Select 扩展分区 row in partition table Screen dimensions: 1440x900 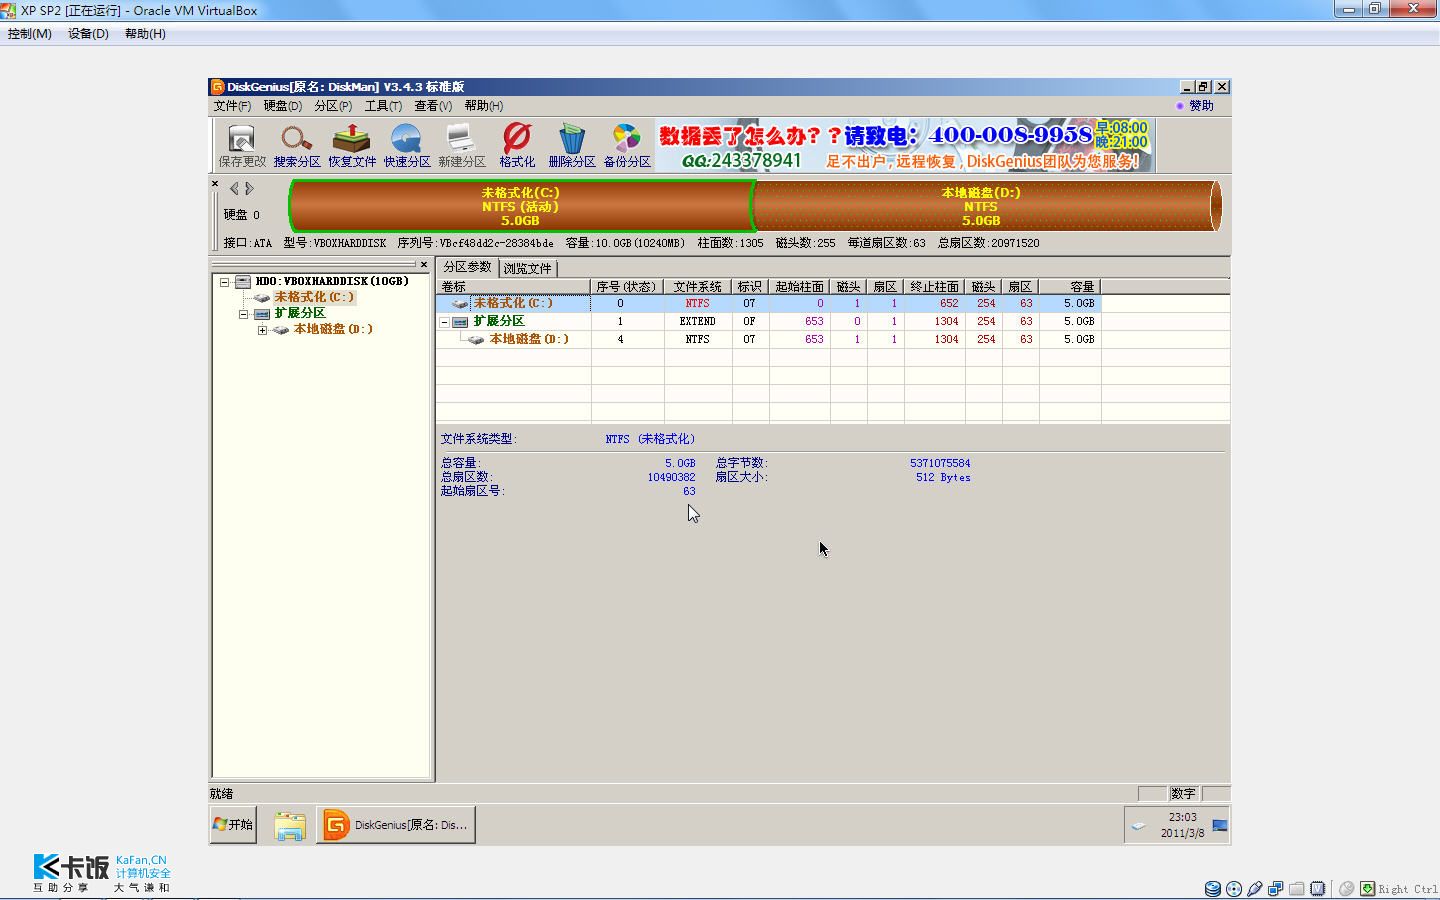pos(769,321)
